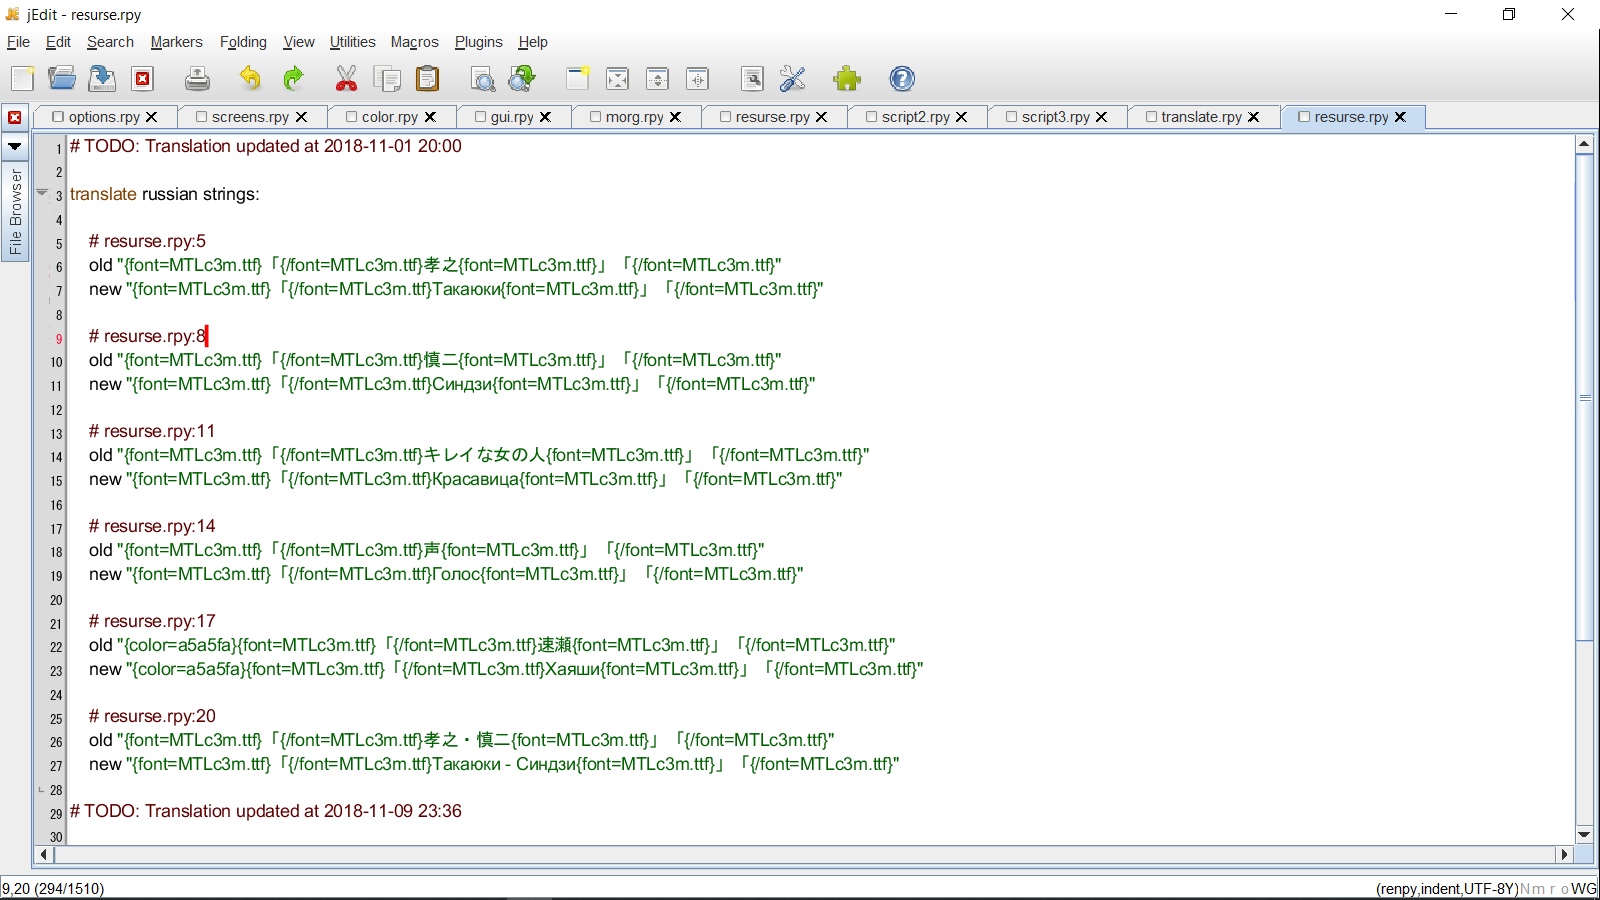
Task: Toggle the checkbox on the options.rpy tab
Action: (58, 117)
